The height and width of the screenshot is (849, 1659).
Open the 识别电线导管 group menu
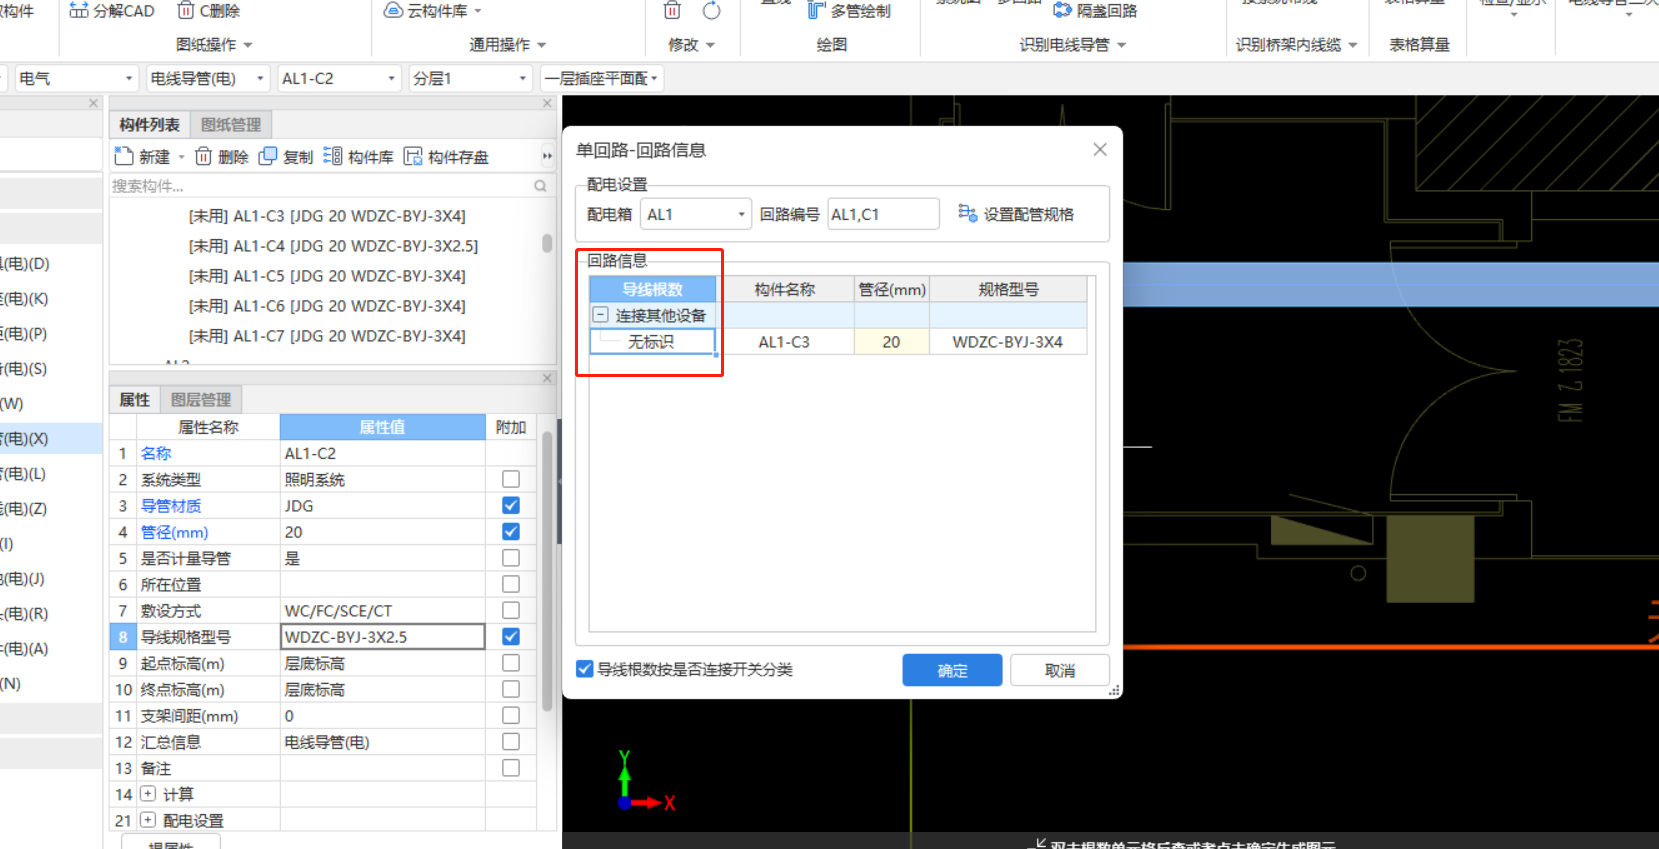[x=1073, y=45]
